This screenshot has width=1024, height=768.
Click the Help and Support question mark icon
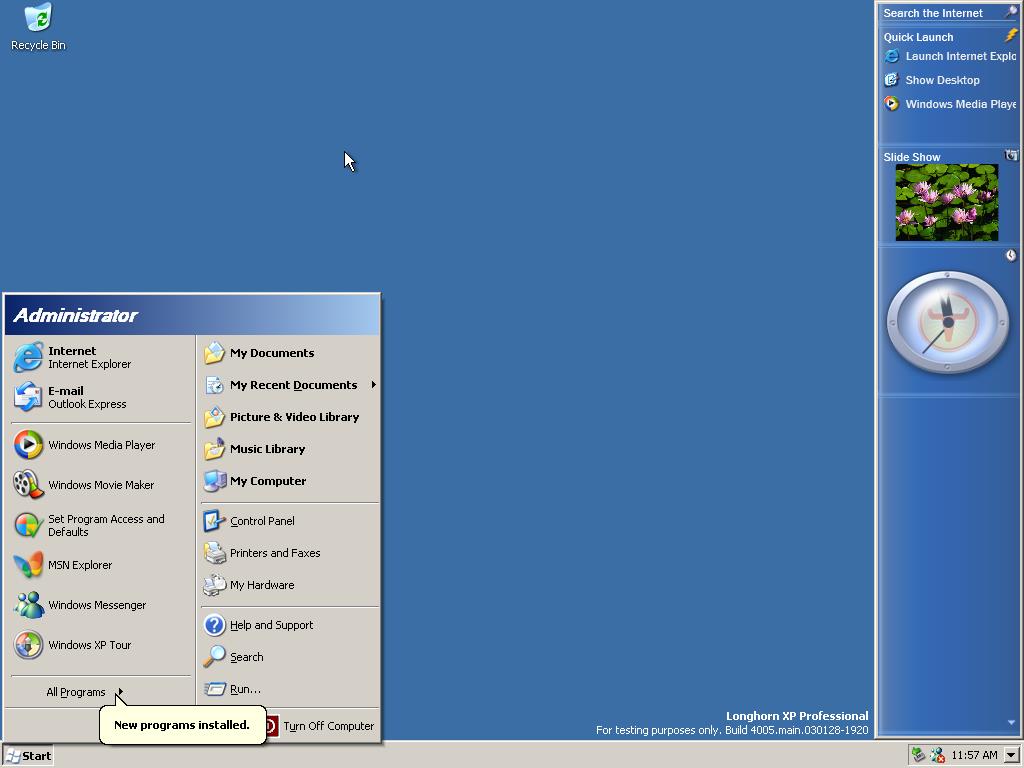pos(214,625)
